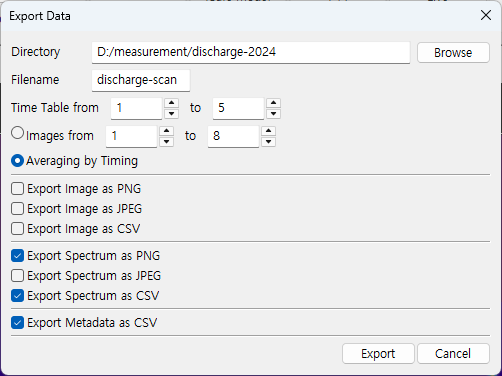Enable Export Image as JPEG
502x376 pixels.
pyautogui.click(x=17, y=209)
